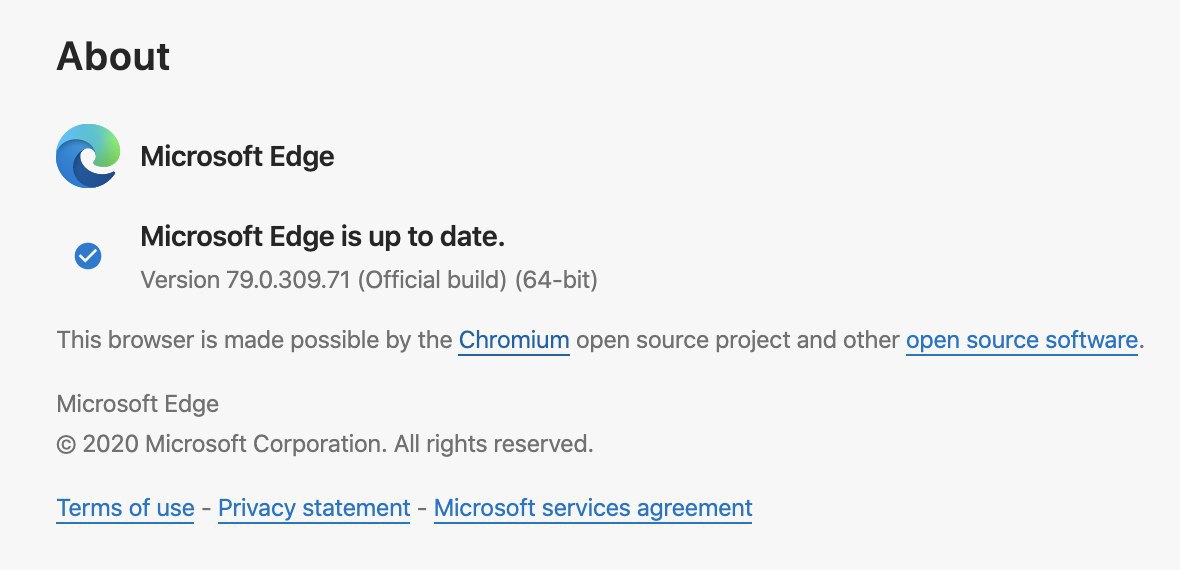Open the open source software link
Screen dimensions: 1180x570
[1021, 340]
